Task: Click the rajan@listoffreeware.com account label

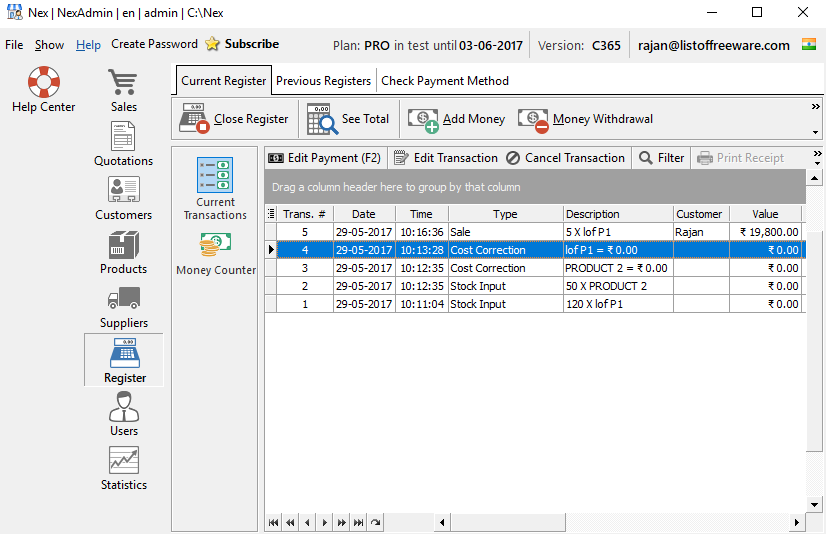Action: (714, 45)
